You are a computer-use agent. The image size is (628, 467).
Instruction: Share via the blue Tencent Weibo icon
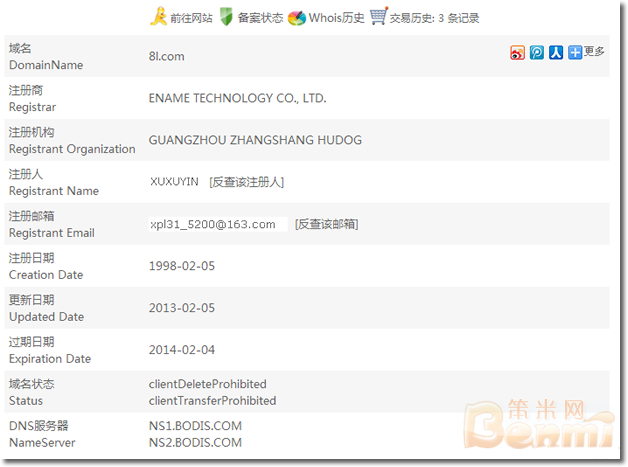[537, 52]
